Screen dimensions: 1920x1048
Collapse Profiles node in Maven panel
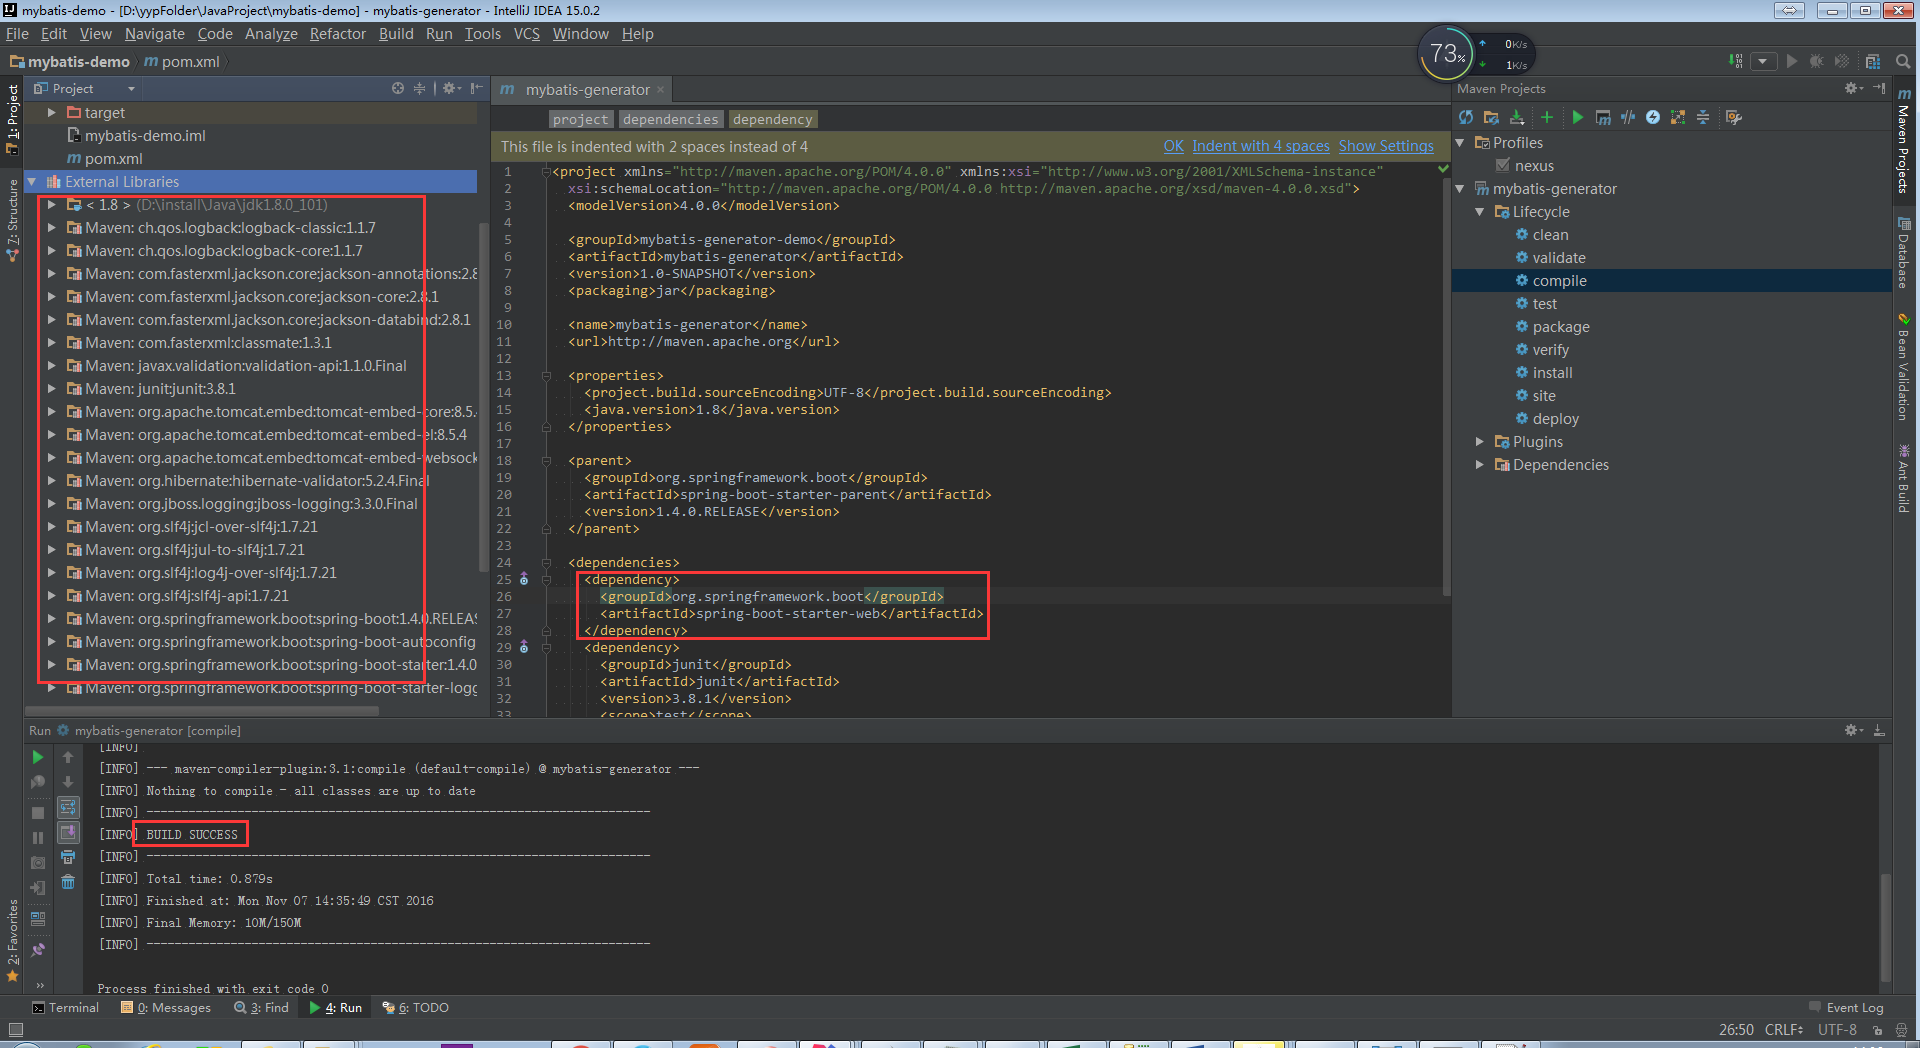1461,143
